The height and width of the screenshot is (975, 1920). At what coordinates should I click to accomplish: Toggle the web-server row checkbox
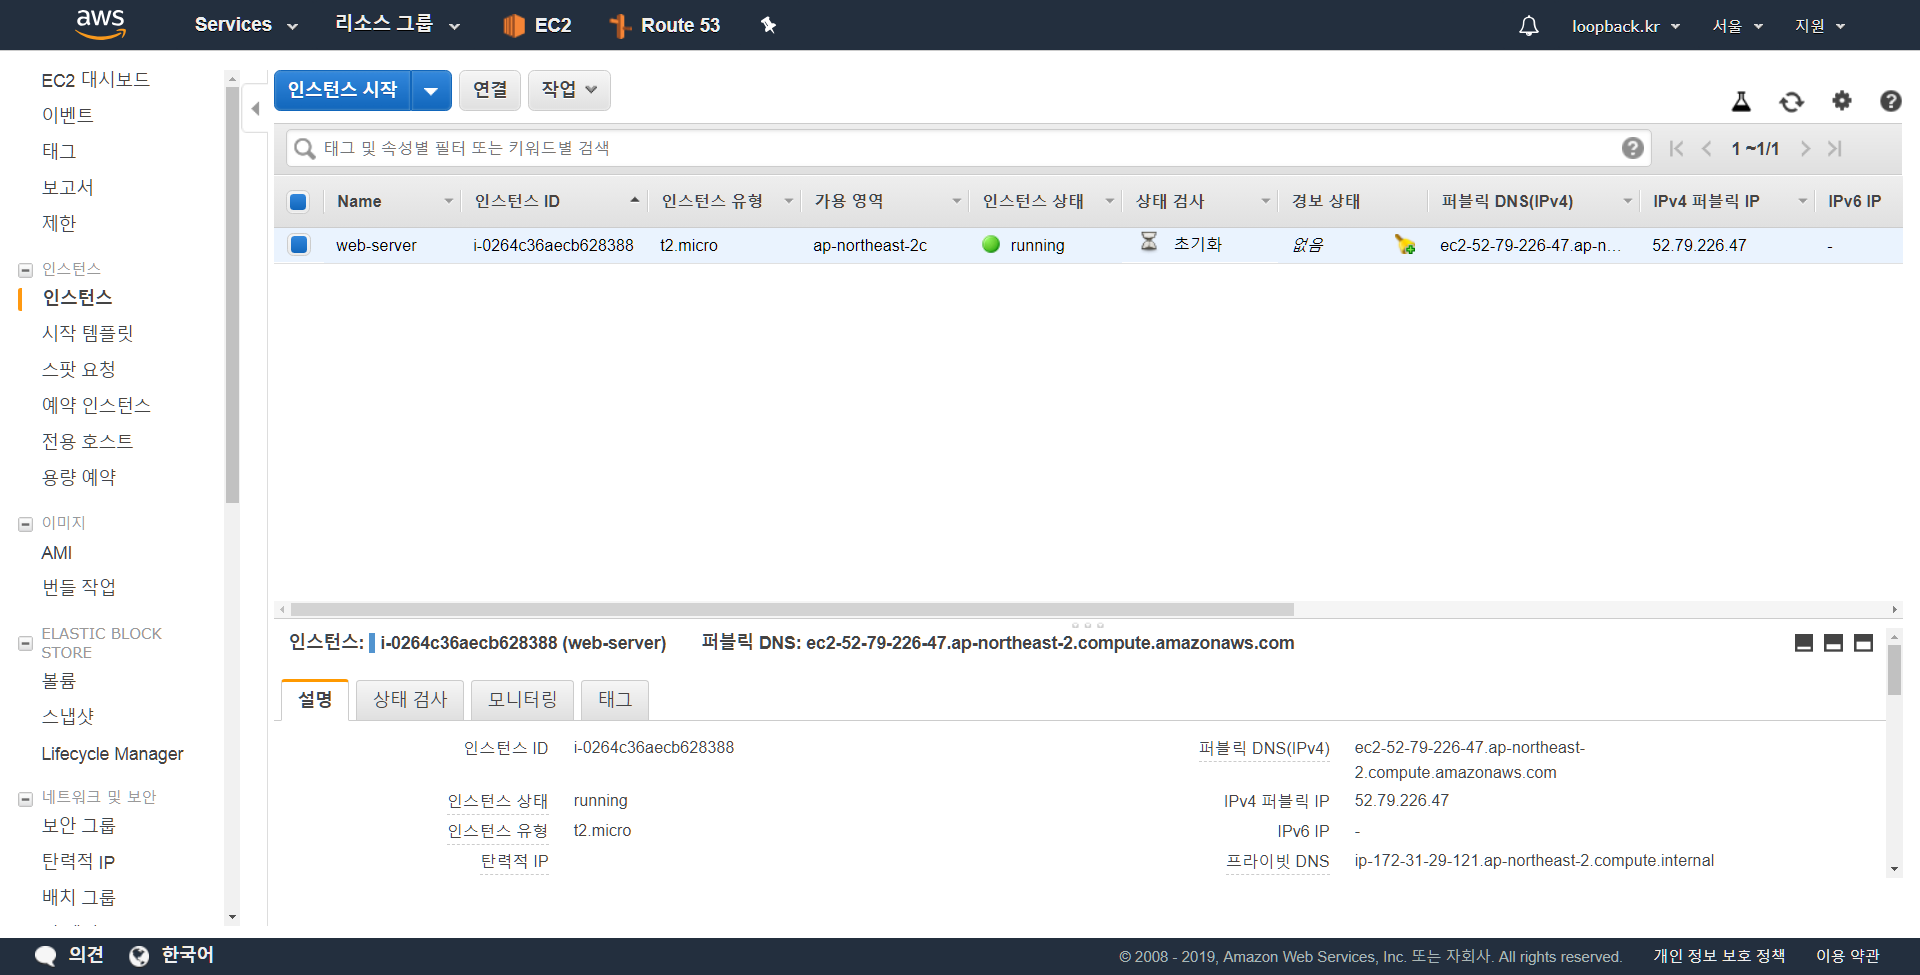click(x=298, y=245)
